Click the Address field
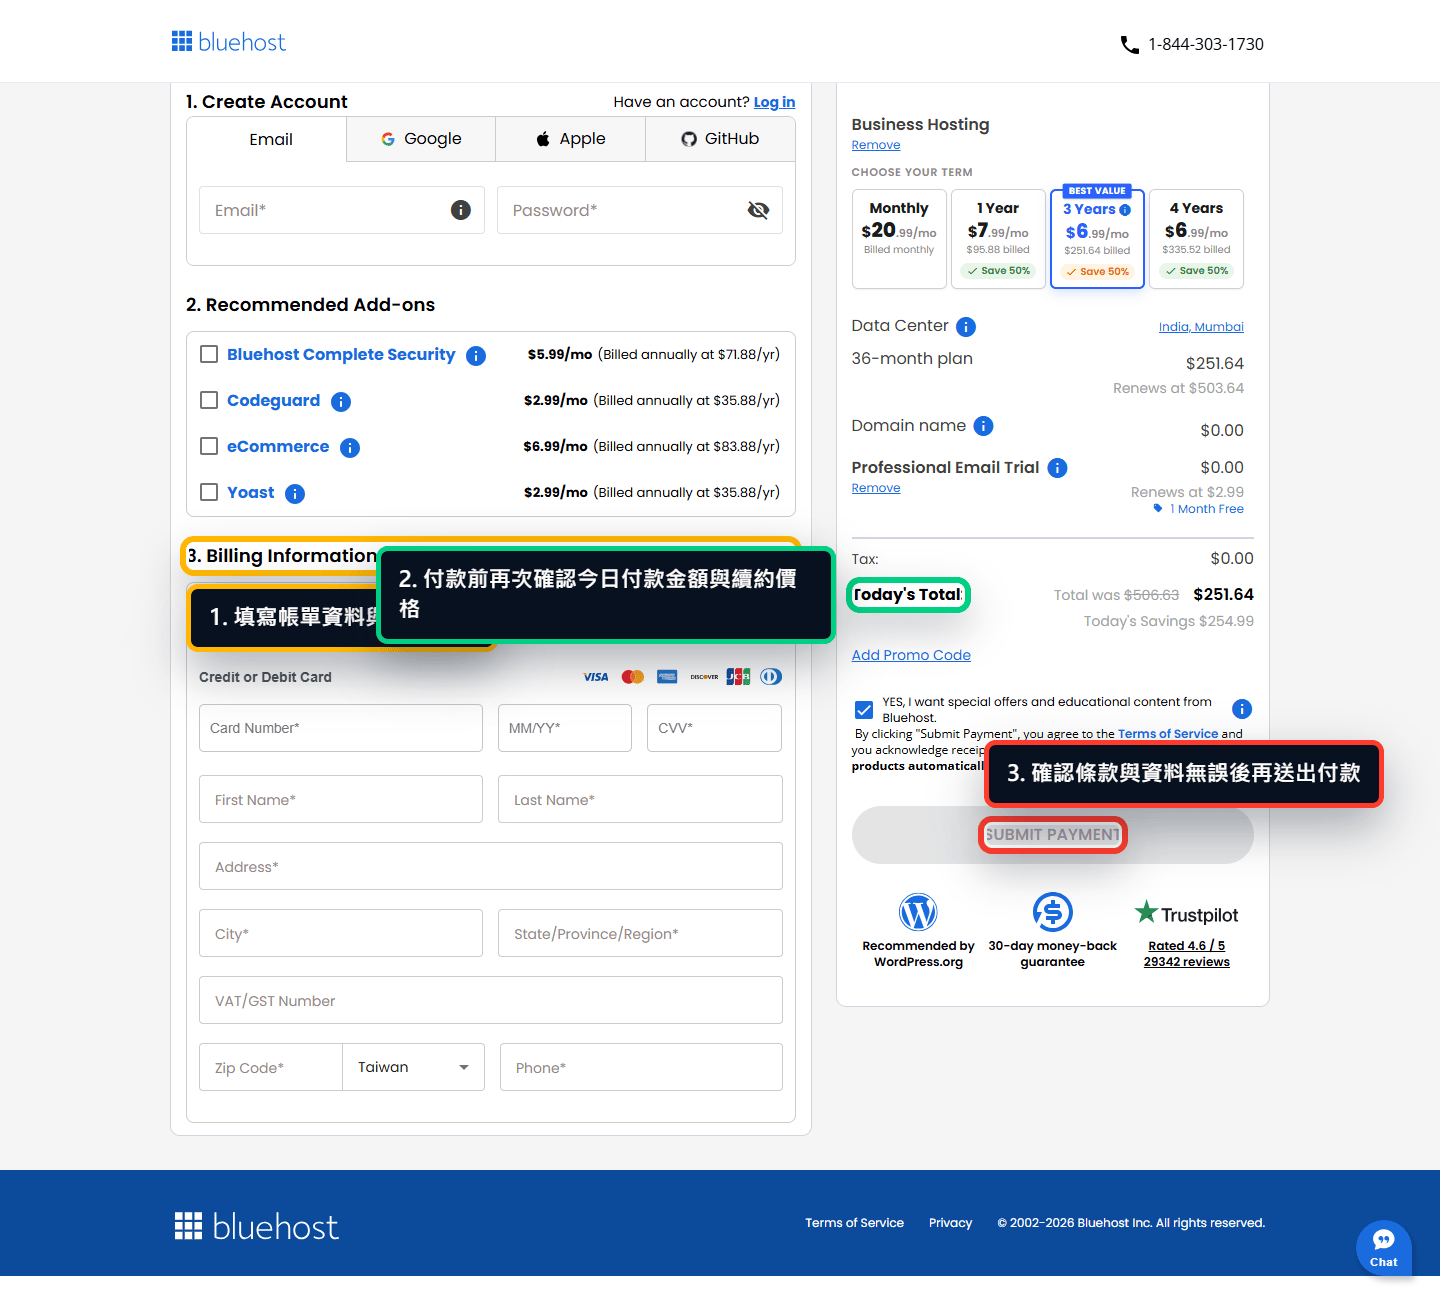1440x1300 pixels. coord(491,866)
